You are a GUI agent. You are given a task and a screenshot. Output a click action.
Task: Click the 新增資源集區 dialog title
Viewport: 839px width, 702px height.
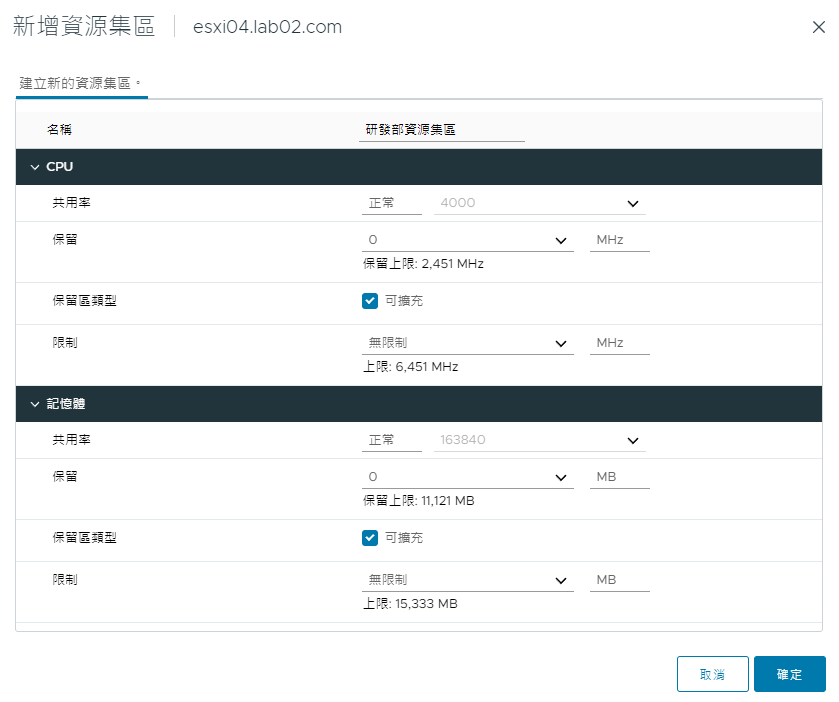coord(84,26)
